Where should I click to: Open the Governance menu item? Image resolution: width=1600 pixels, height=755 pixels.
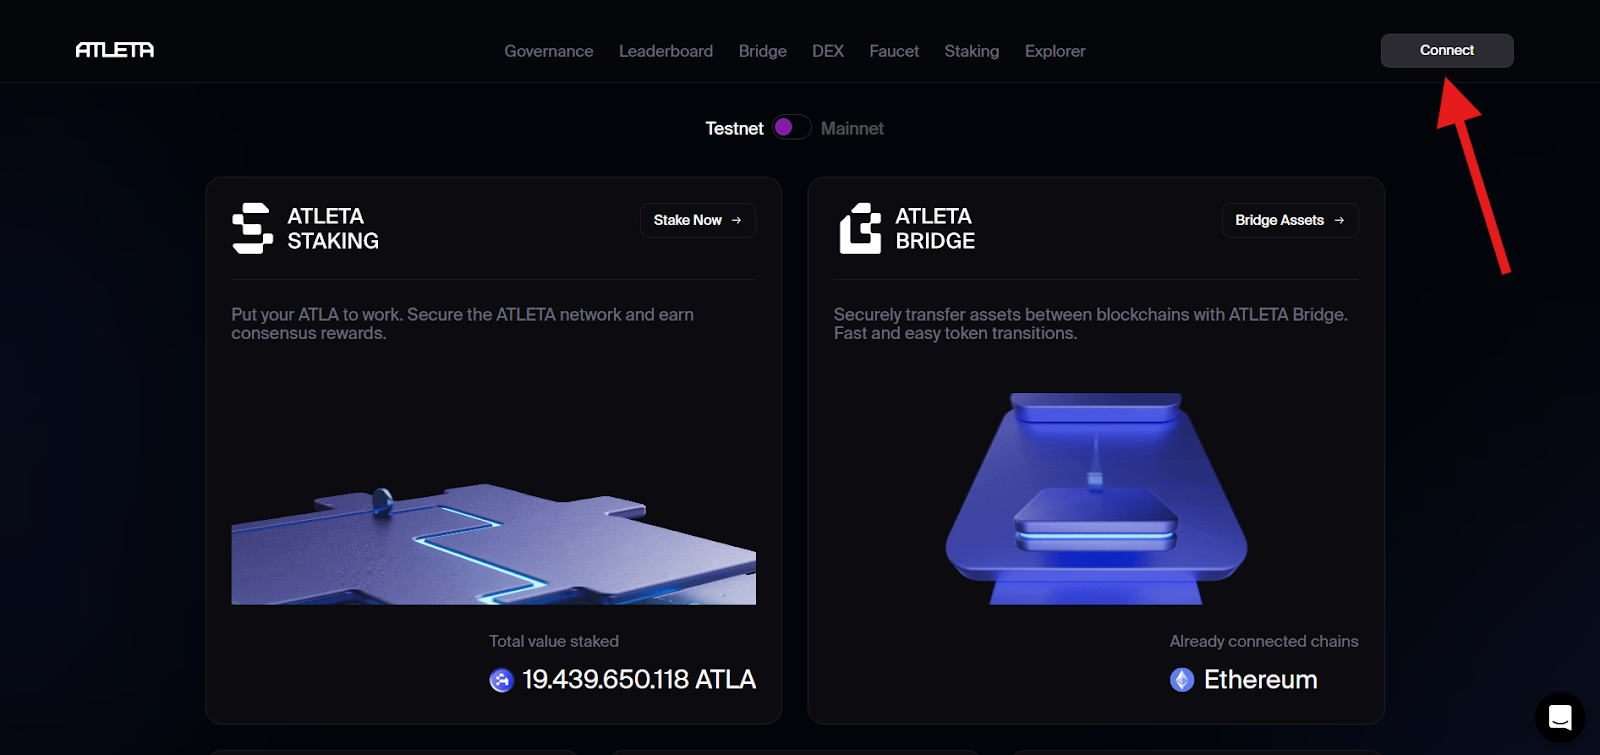(548, 51)
